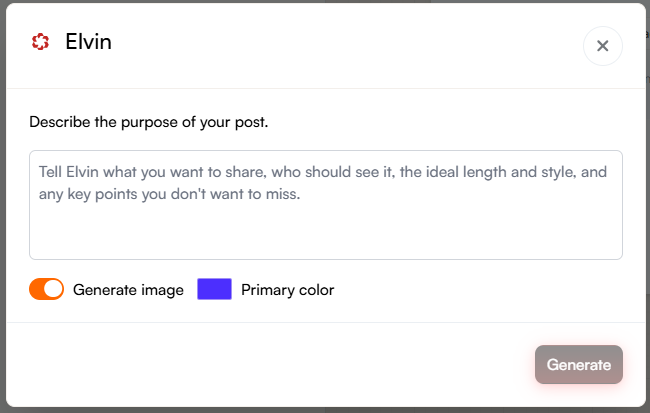Change the primary color via the blue-violet swatch

click(215, 289)
